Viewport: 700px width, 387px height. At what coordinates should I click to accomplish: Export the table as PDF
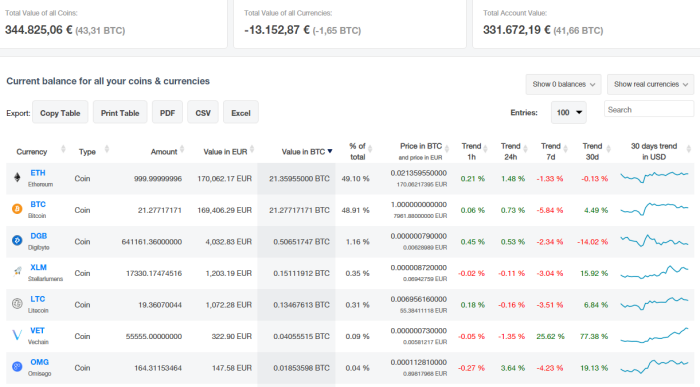[x=167, y=113]
